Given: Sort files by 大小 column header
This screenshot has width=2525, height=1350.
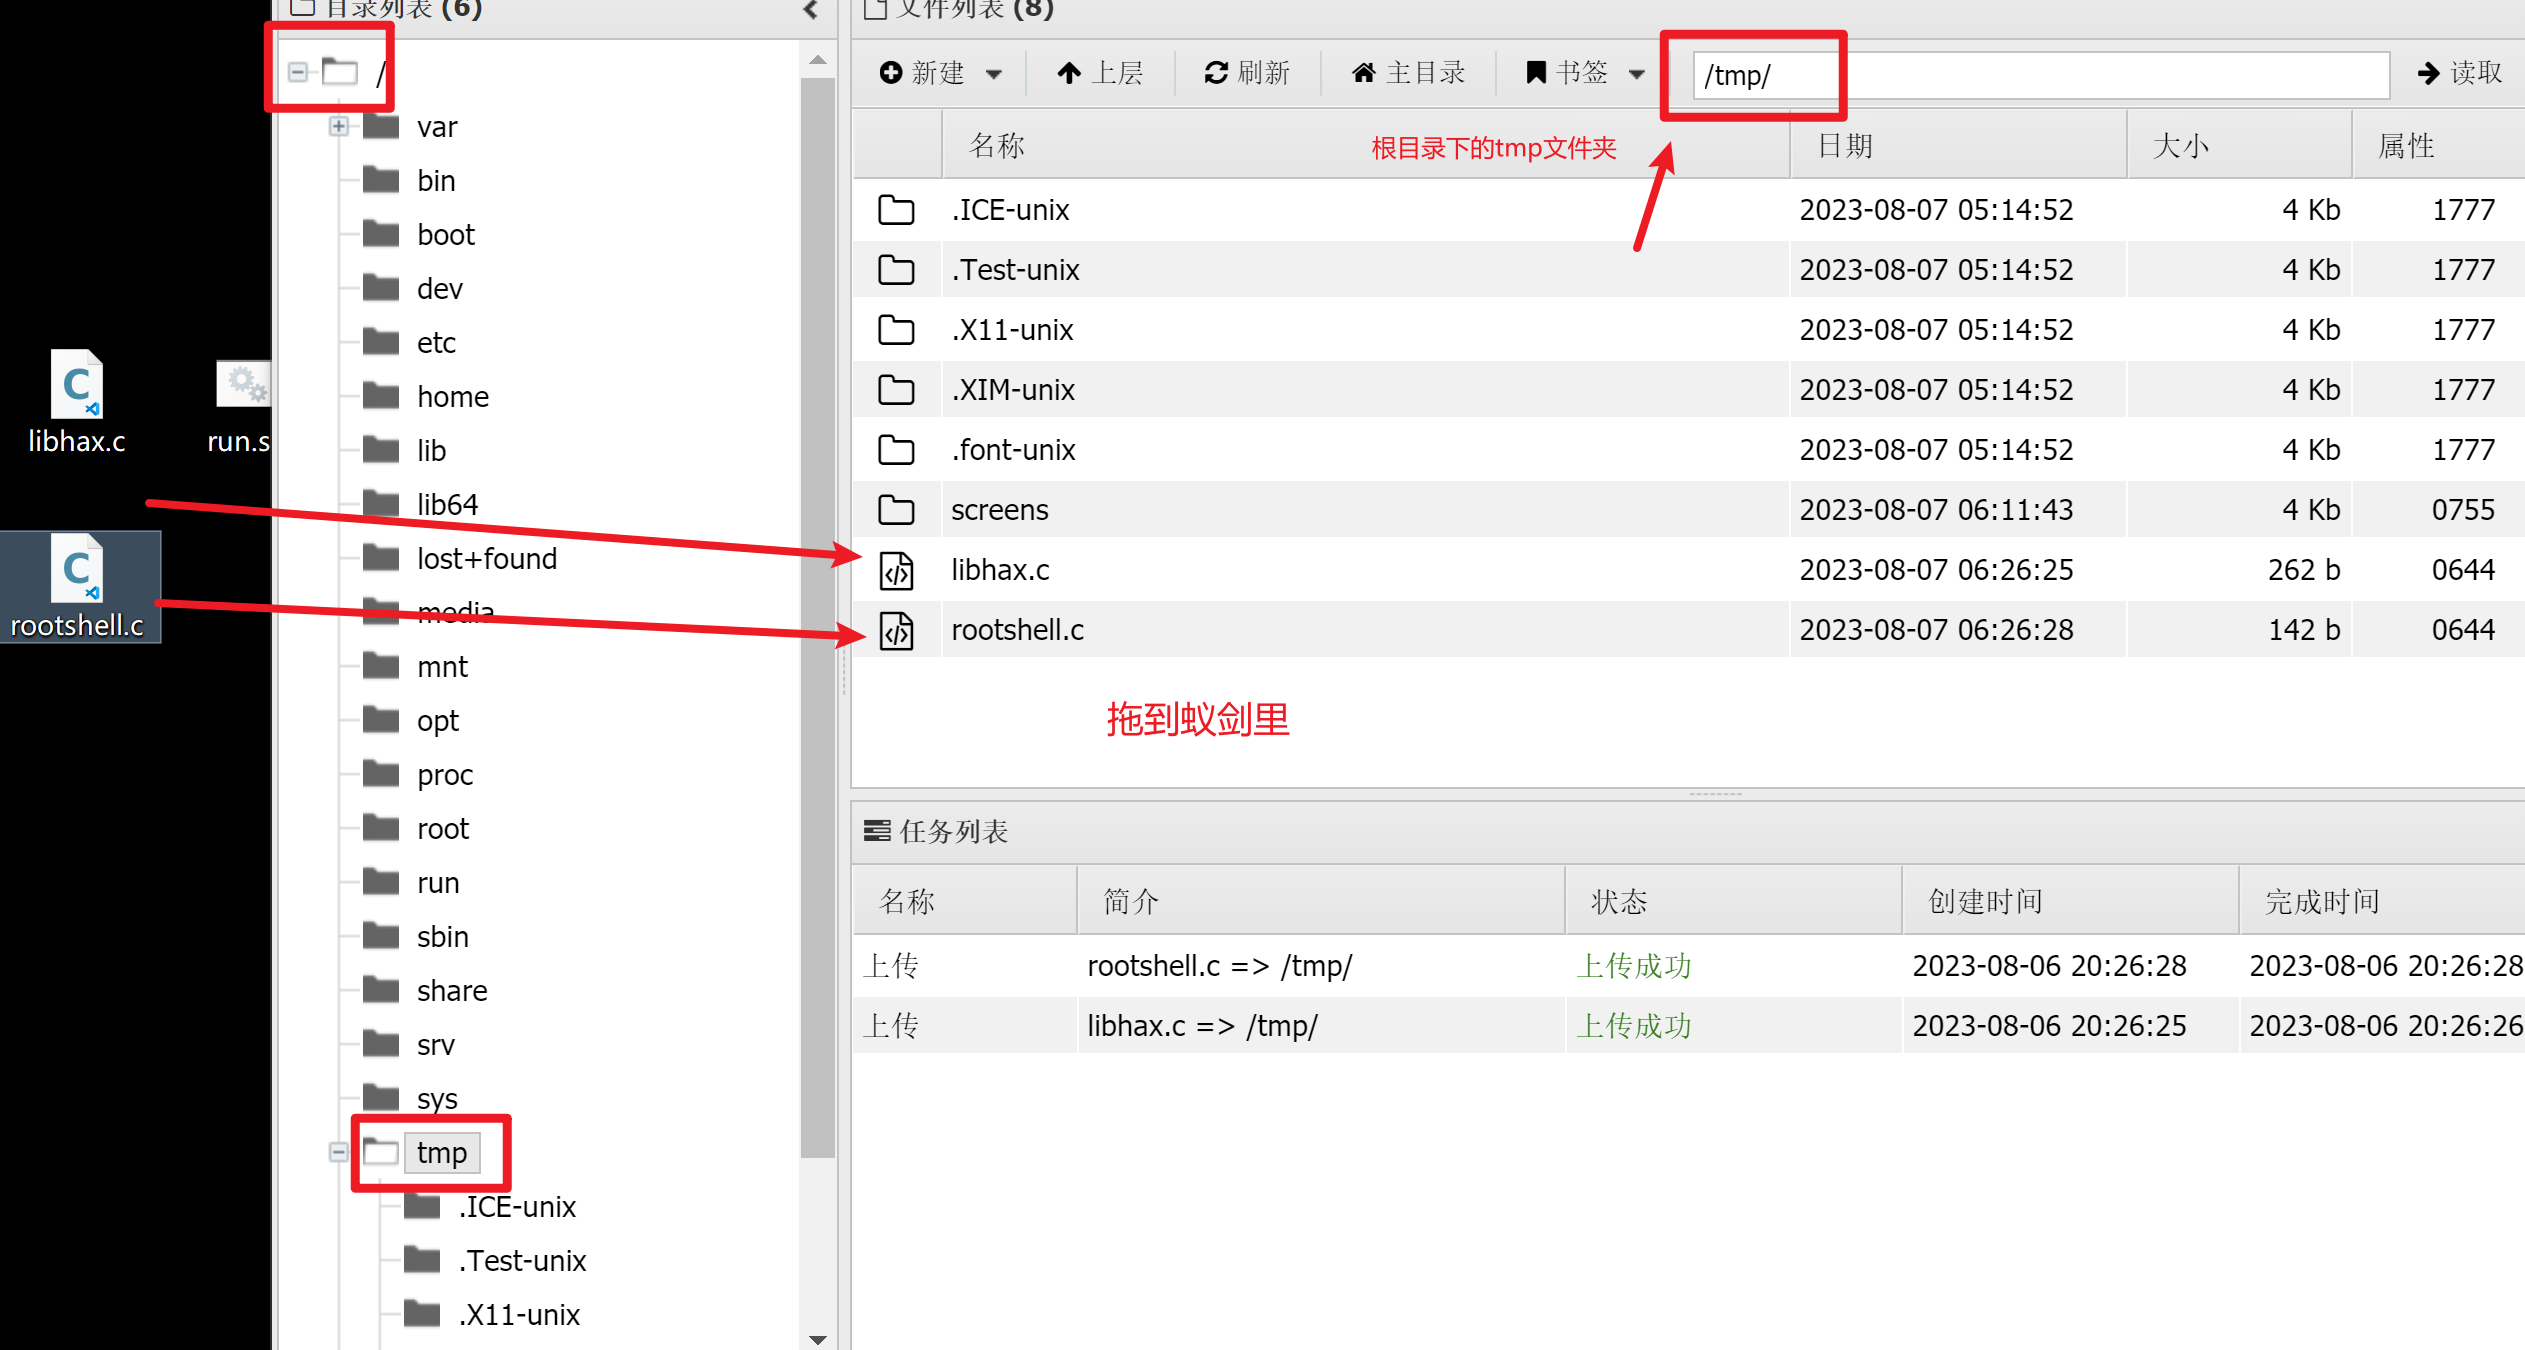Looking at the screenshot, I should pos(2180,146).
